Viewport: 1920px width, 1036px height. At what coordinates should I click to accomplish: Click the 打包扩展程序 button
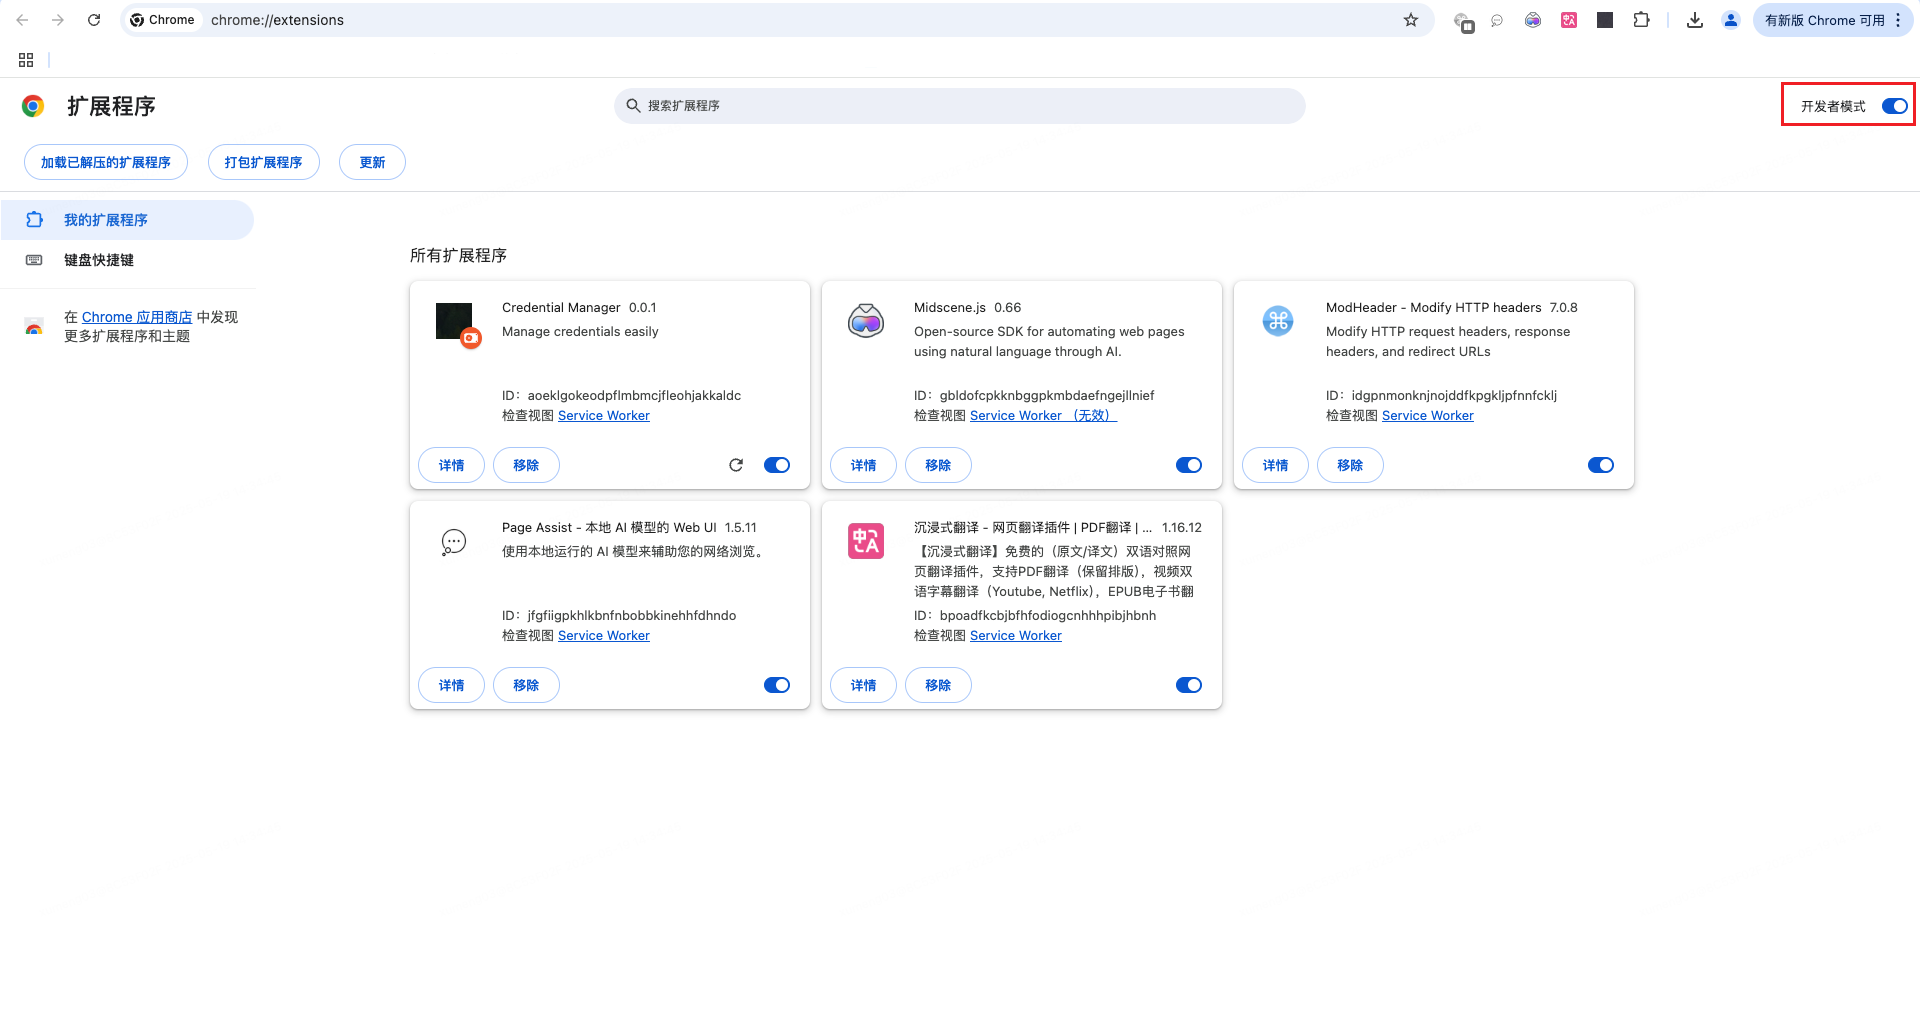264,162
